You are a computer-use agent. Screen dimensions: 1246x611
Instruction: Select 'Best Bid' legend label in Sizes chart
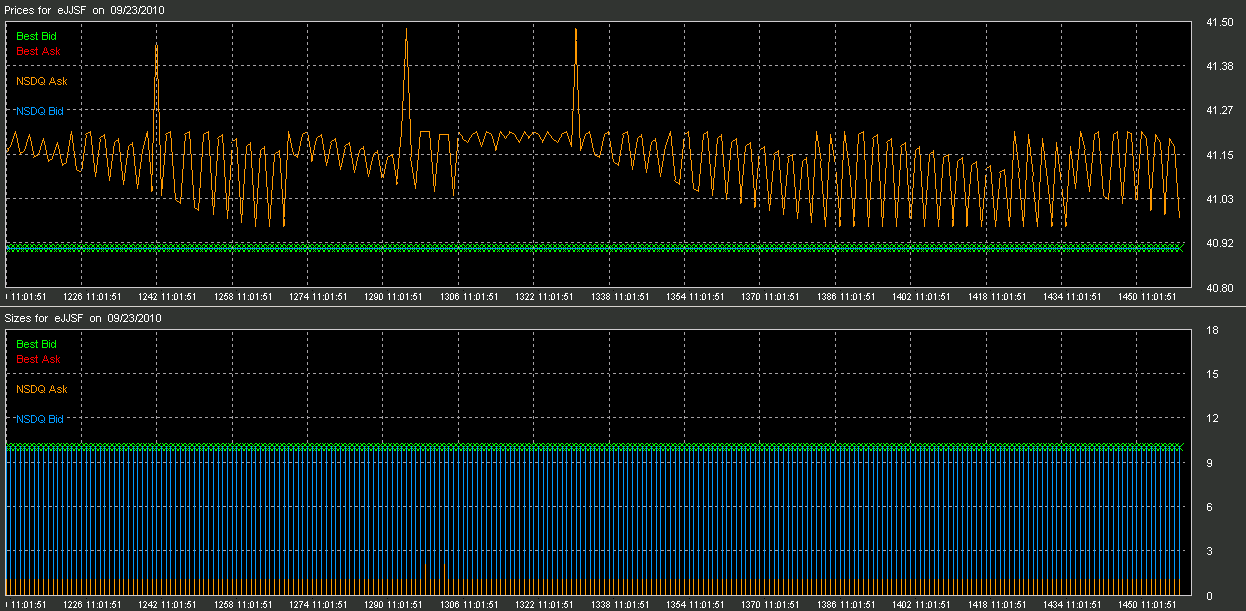[x=36, y=344]
